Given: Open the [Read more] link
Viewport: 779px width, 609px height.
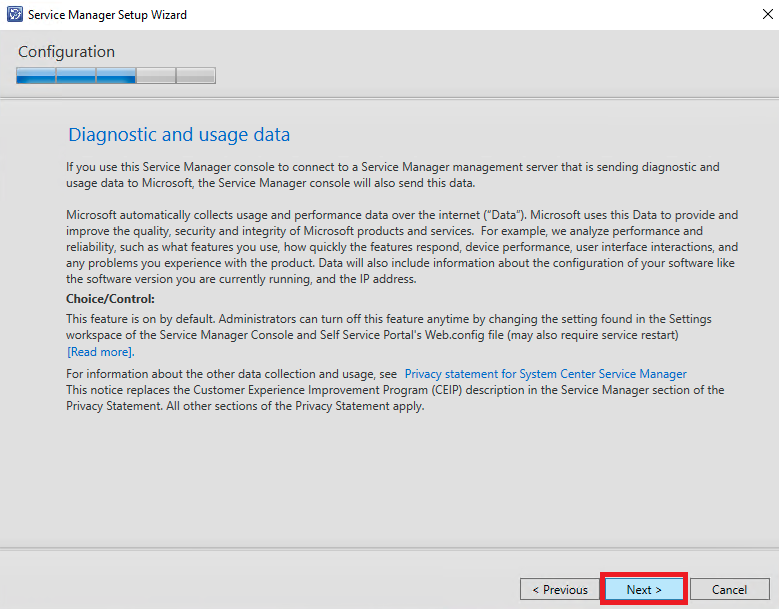Looking at the screenshot, I should coord(101,352).
